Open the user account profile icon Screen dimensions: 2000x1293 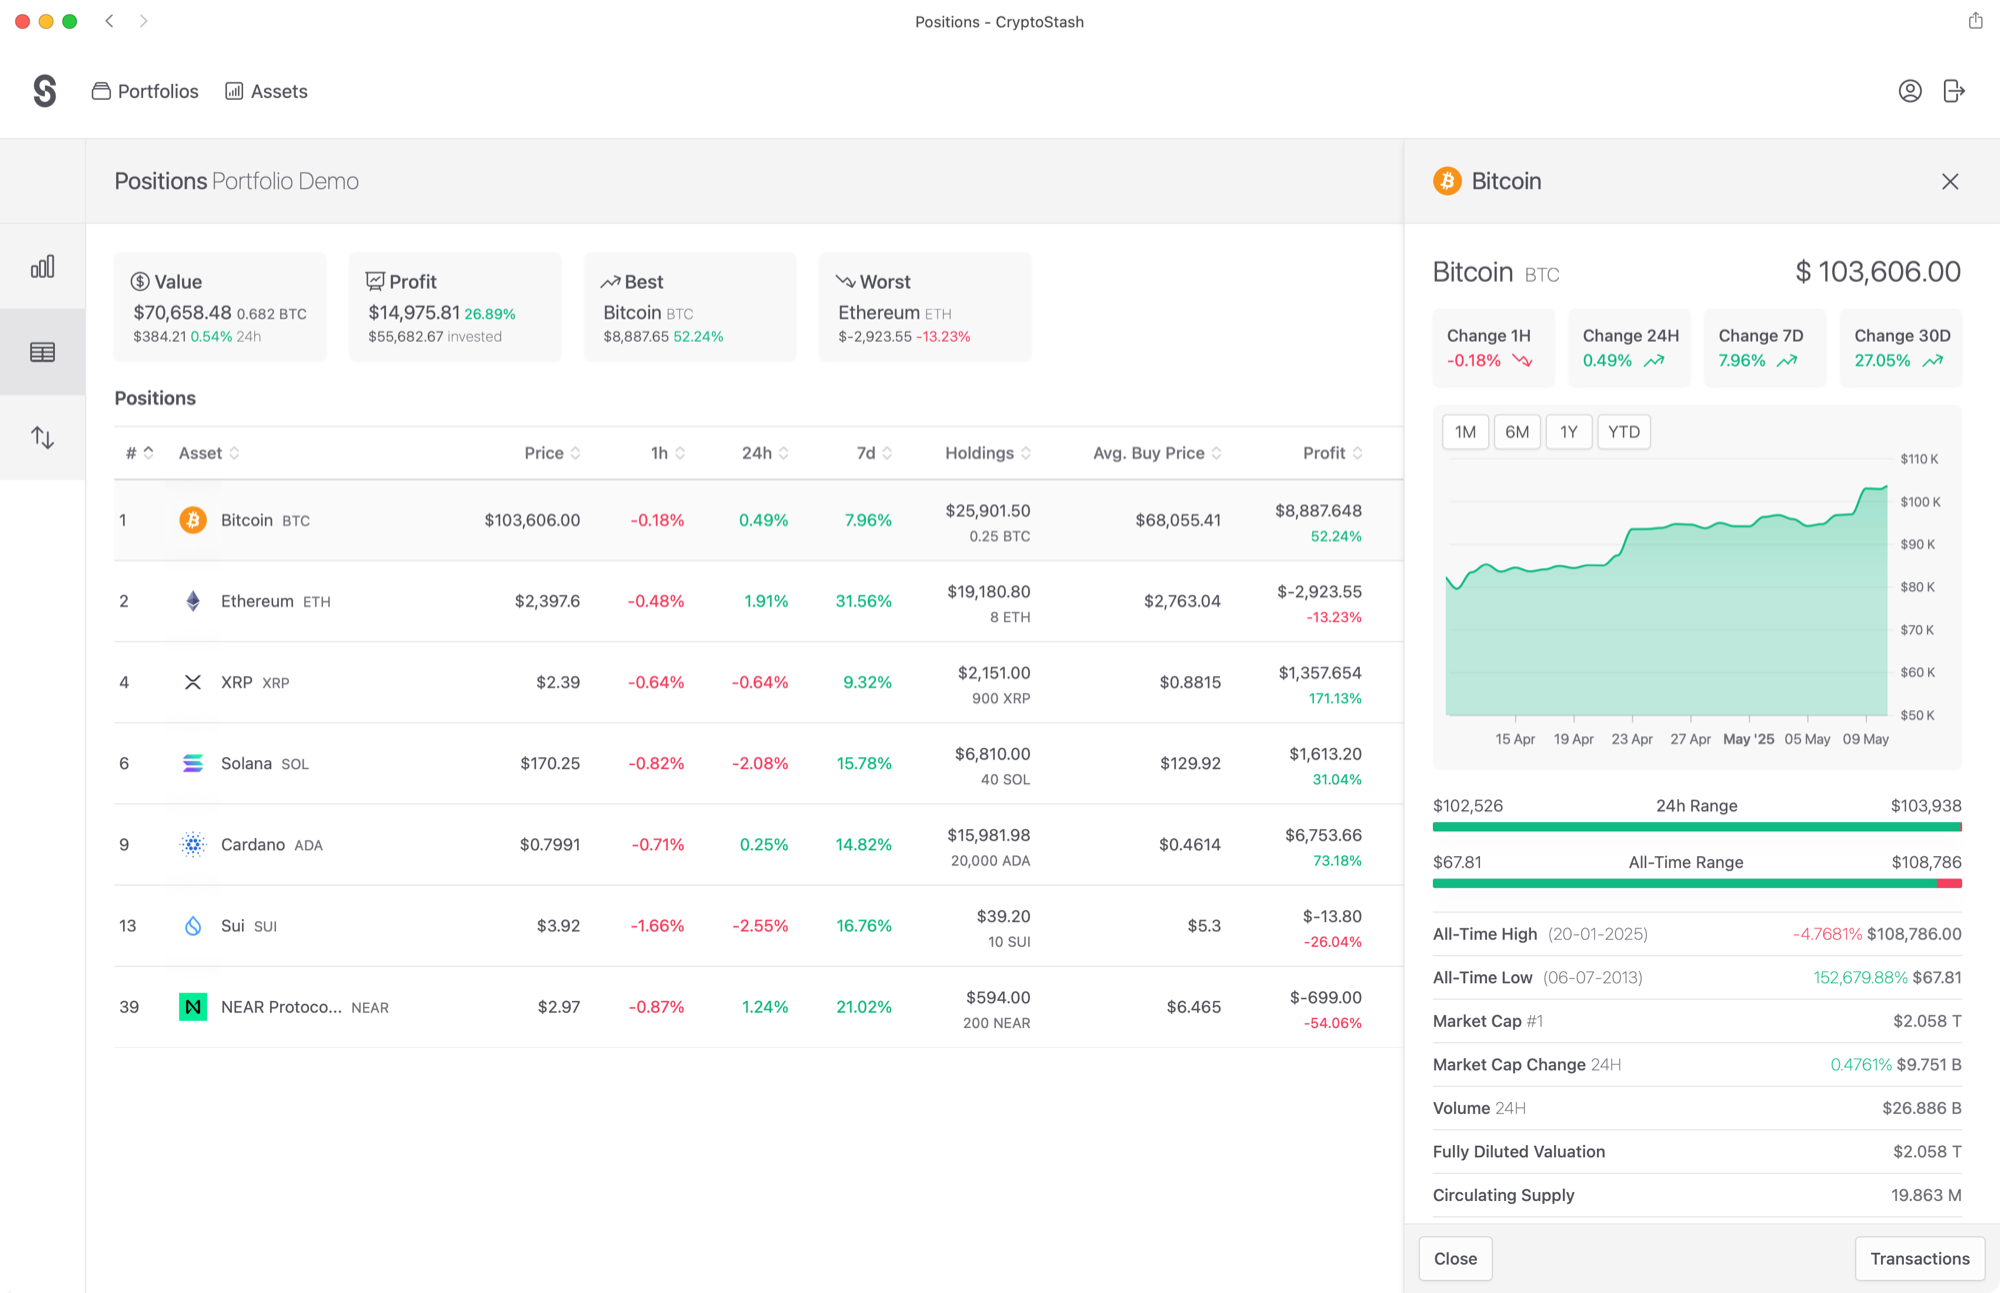point(1910,91)
